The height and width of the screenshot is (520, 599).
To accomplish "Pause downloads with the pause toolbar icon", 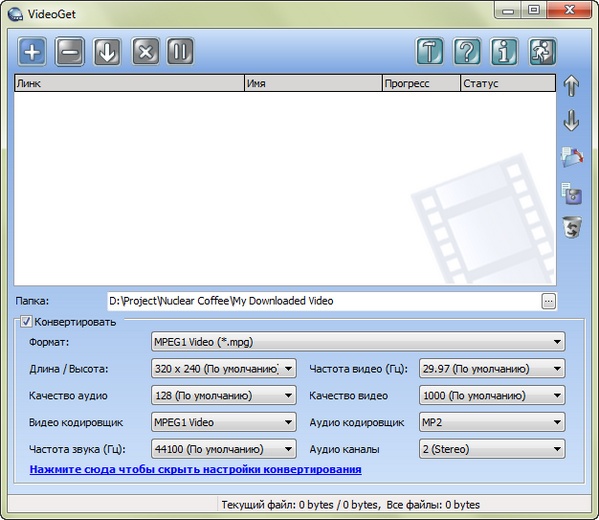I will tap(180, 52).
